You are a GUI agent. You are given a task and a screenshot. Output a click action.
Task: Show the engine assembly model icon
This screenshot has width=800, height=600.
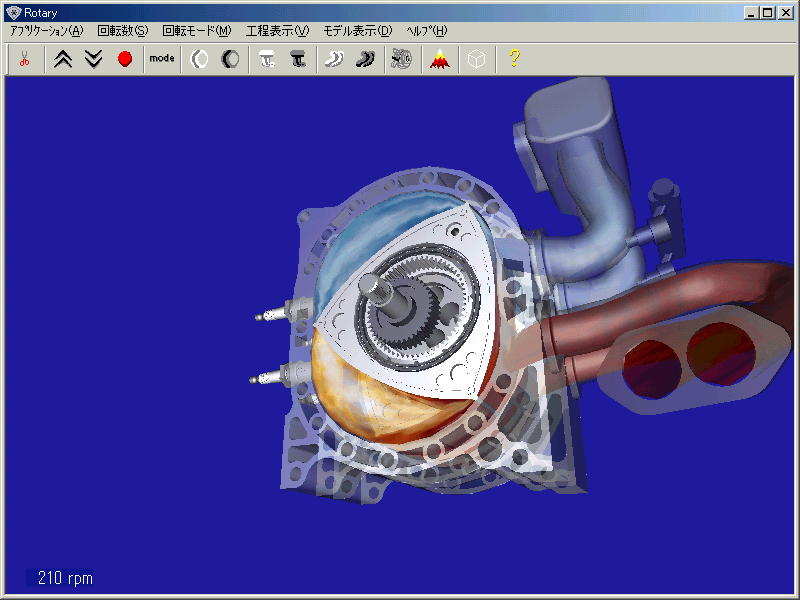point(403,59)
